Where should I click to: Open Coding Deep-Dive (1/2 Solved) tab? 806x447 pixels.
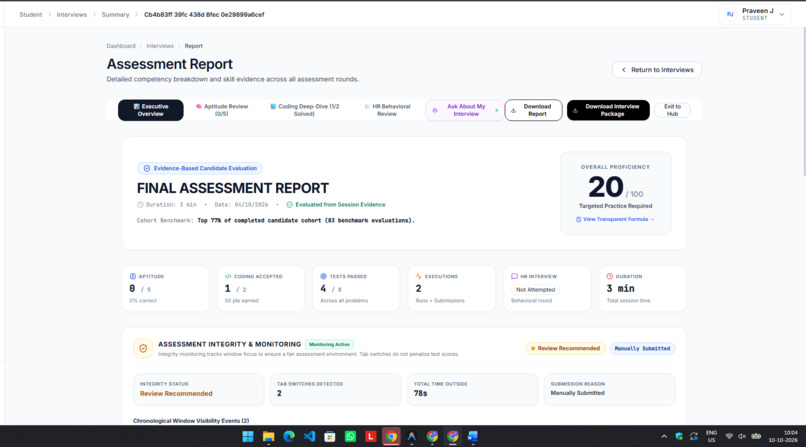click(304, 110)
